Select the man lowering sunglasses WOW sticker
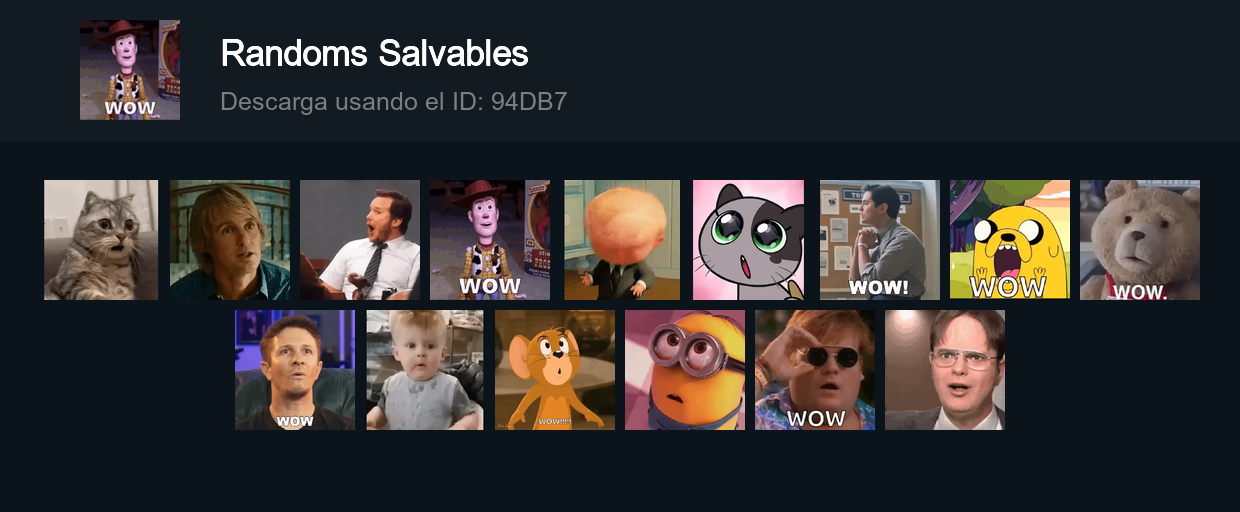The width and height of the screenshot is (1240, 512). pyautogui.click(x=815, y=370)
